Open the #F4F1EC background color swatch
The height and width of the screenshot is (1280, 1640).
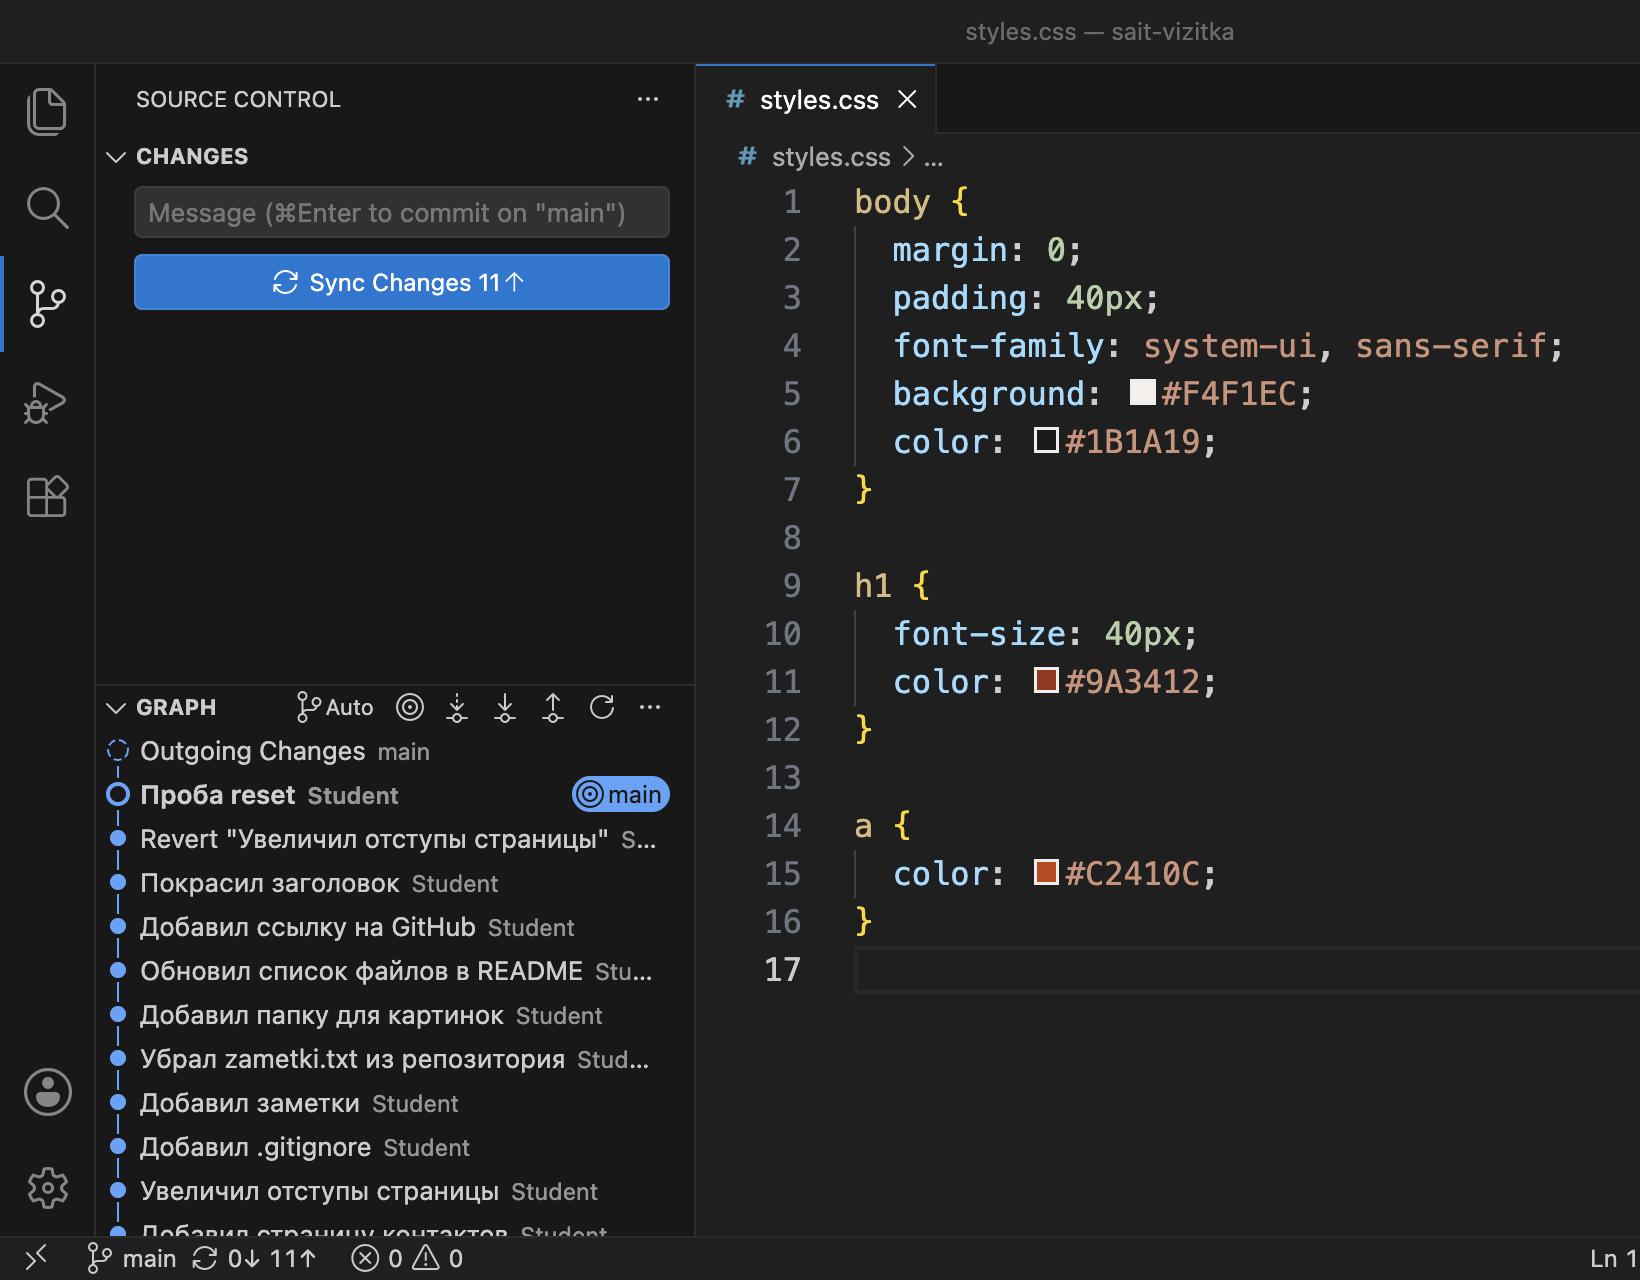1142,392
